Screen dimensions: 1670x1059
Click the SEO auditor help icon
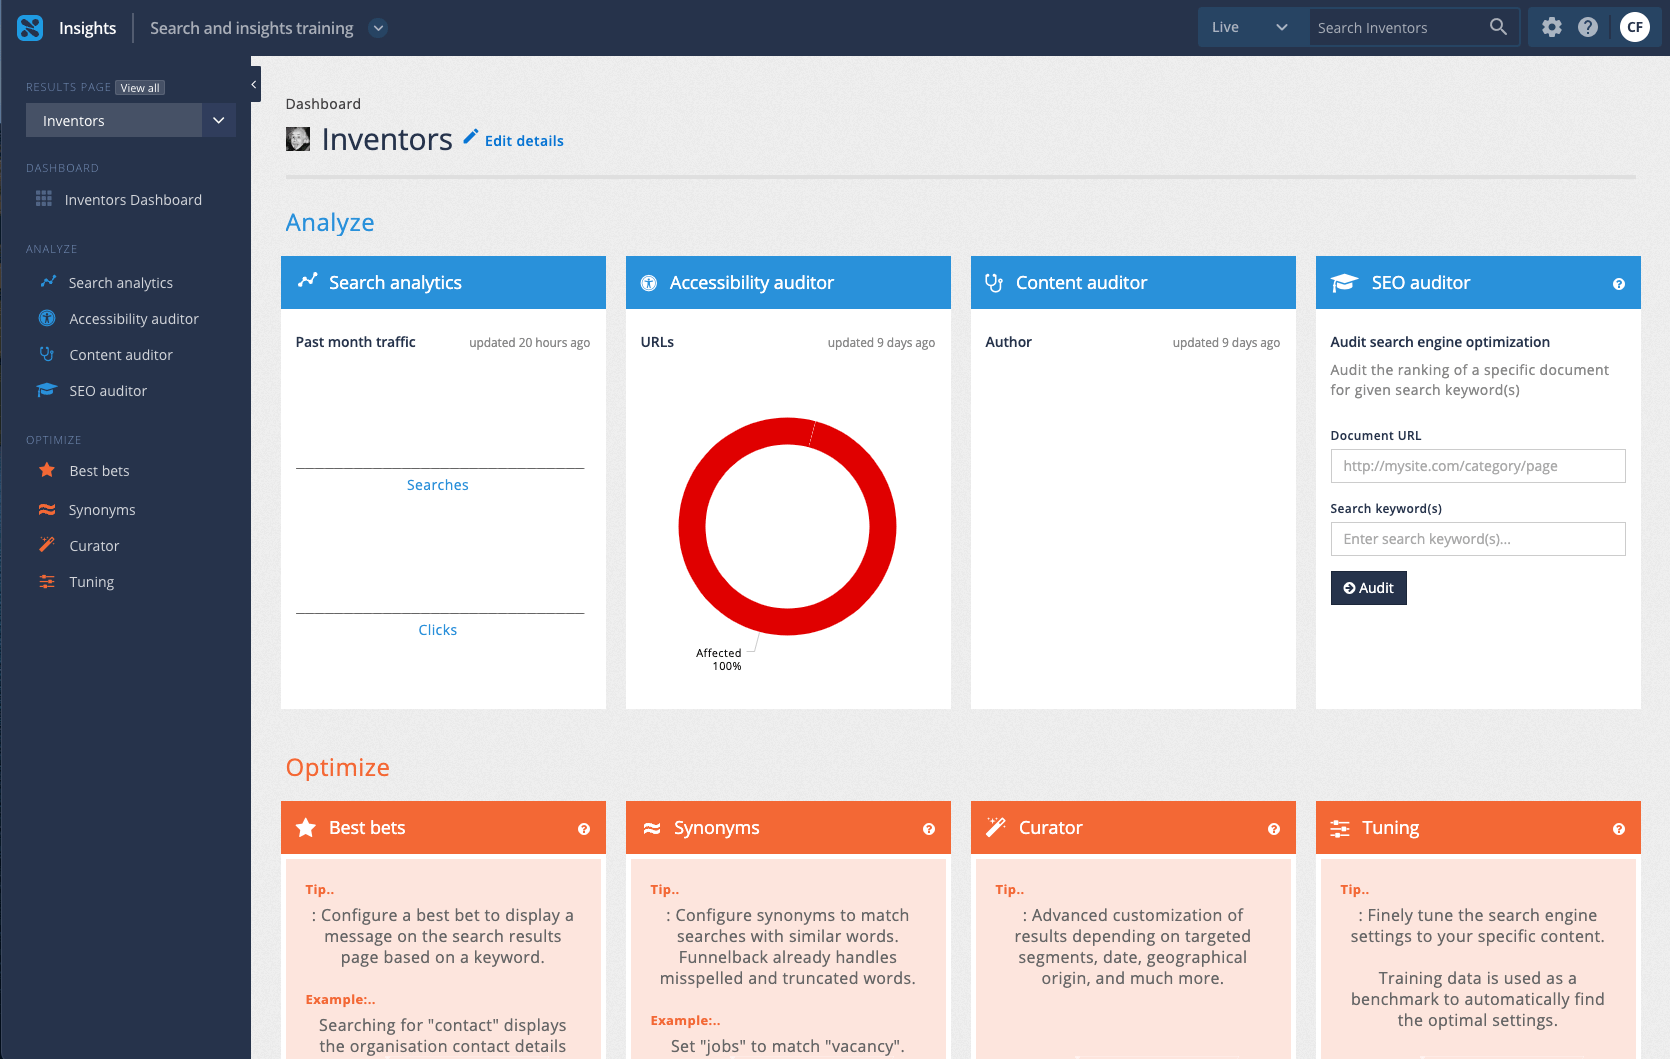tap(1618, 284)
